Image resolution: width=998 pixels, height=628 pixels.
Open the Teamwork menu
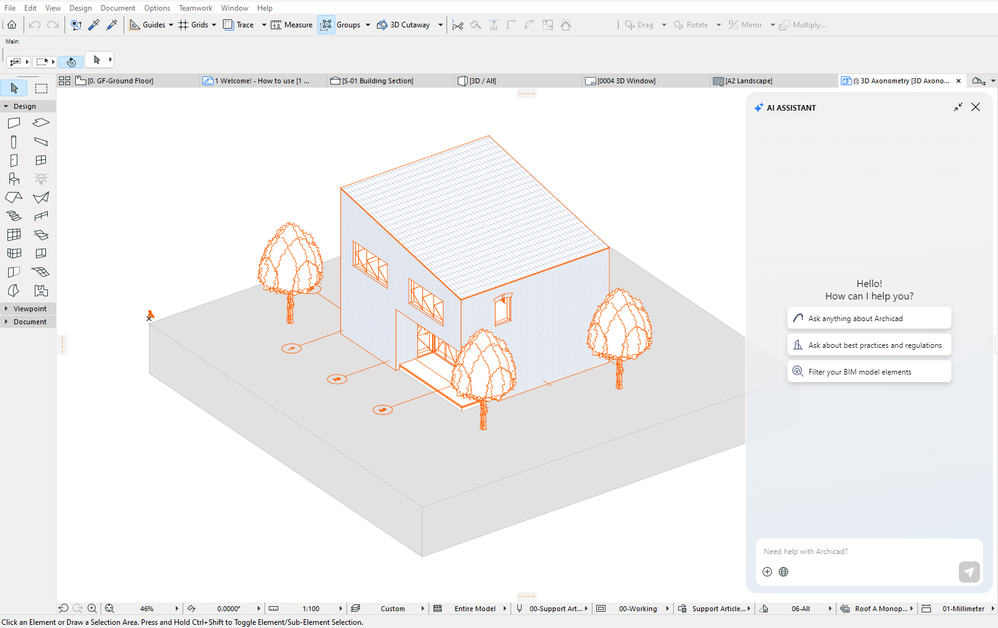click(x=195, y=8)
